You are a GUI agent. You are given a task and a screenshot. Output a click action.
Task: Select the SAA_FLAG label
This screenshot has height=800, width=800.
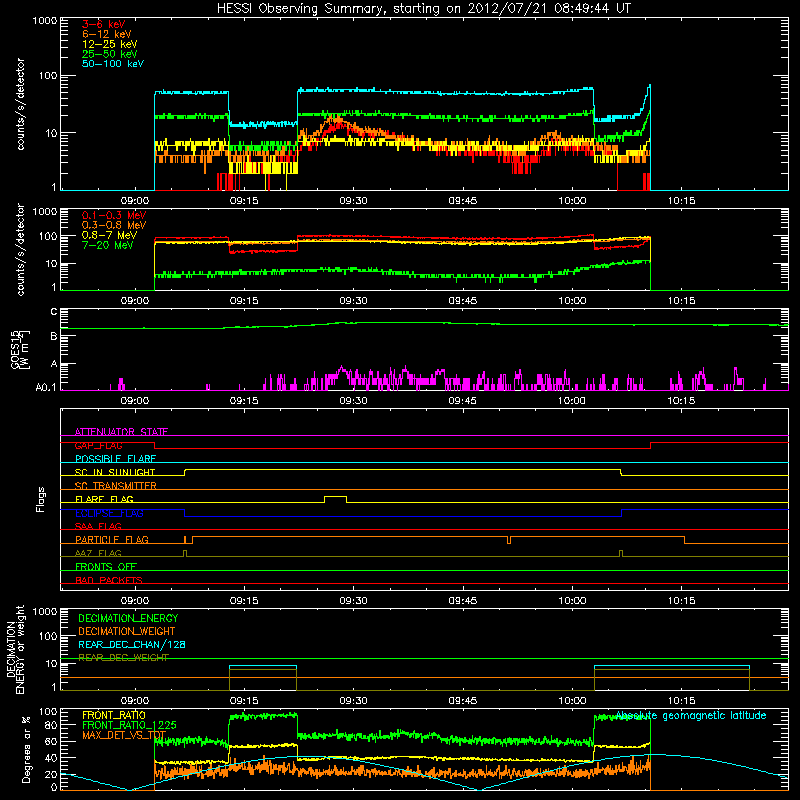[x=98, y=526]
